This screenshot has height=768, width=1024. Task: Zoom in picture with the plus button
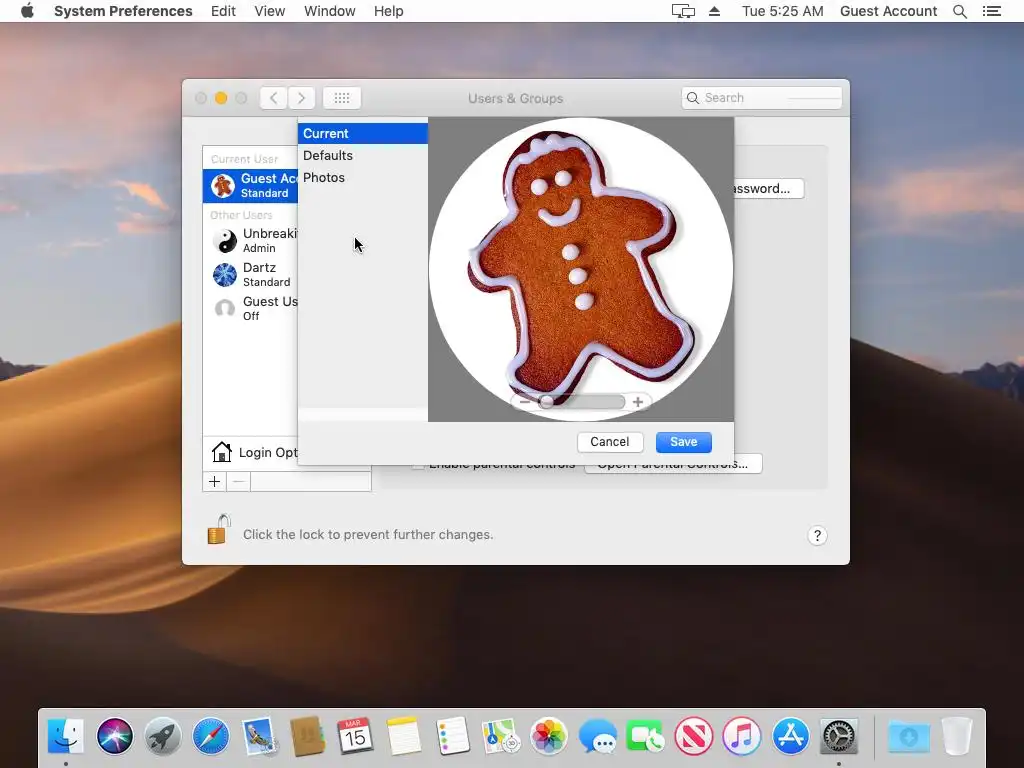pos(637,402)
